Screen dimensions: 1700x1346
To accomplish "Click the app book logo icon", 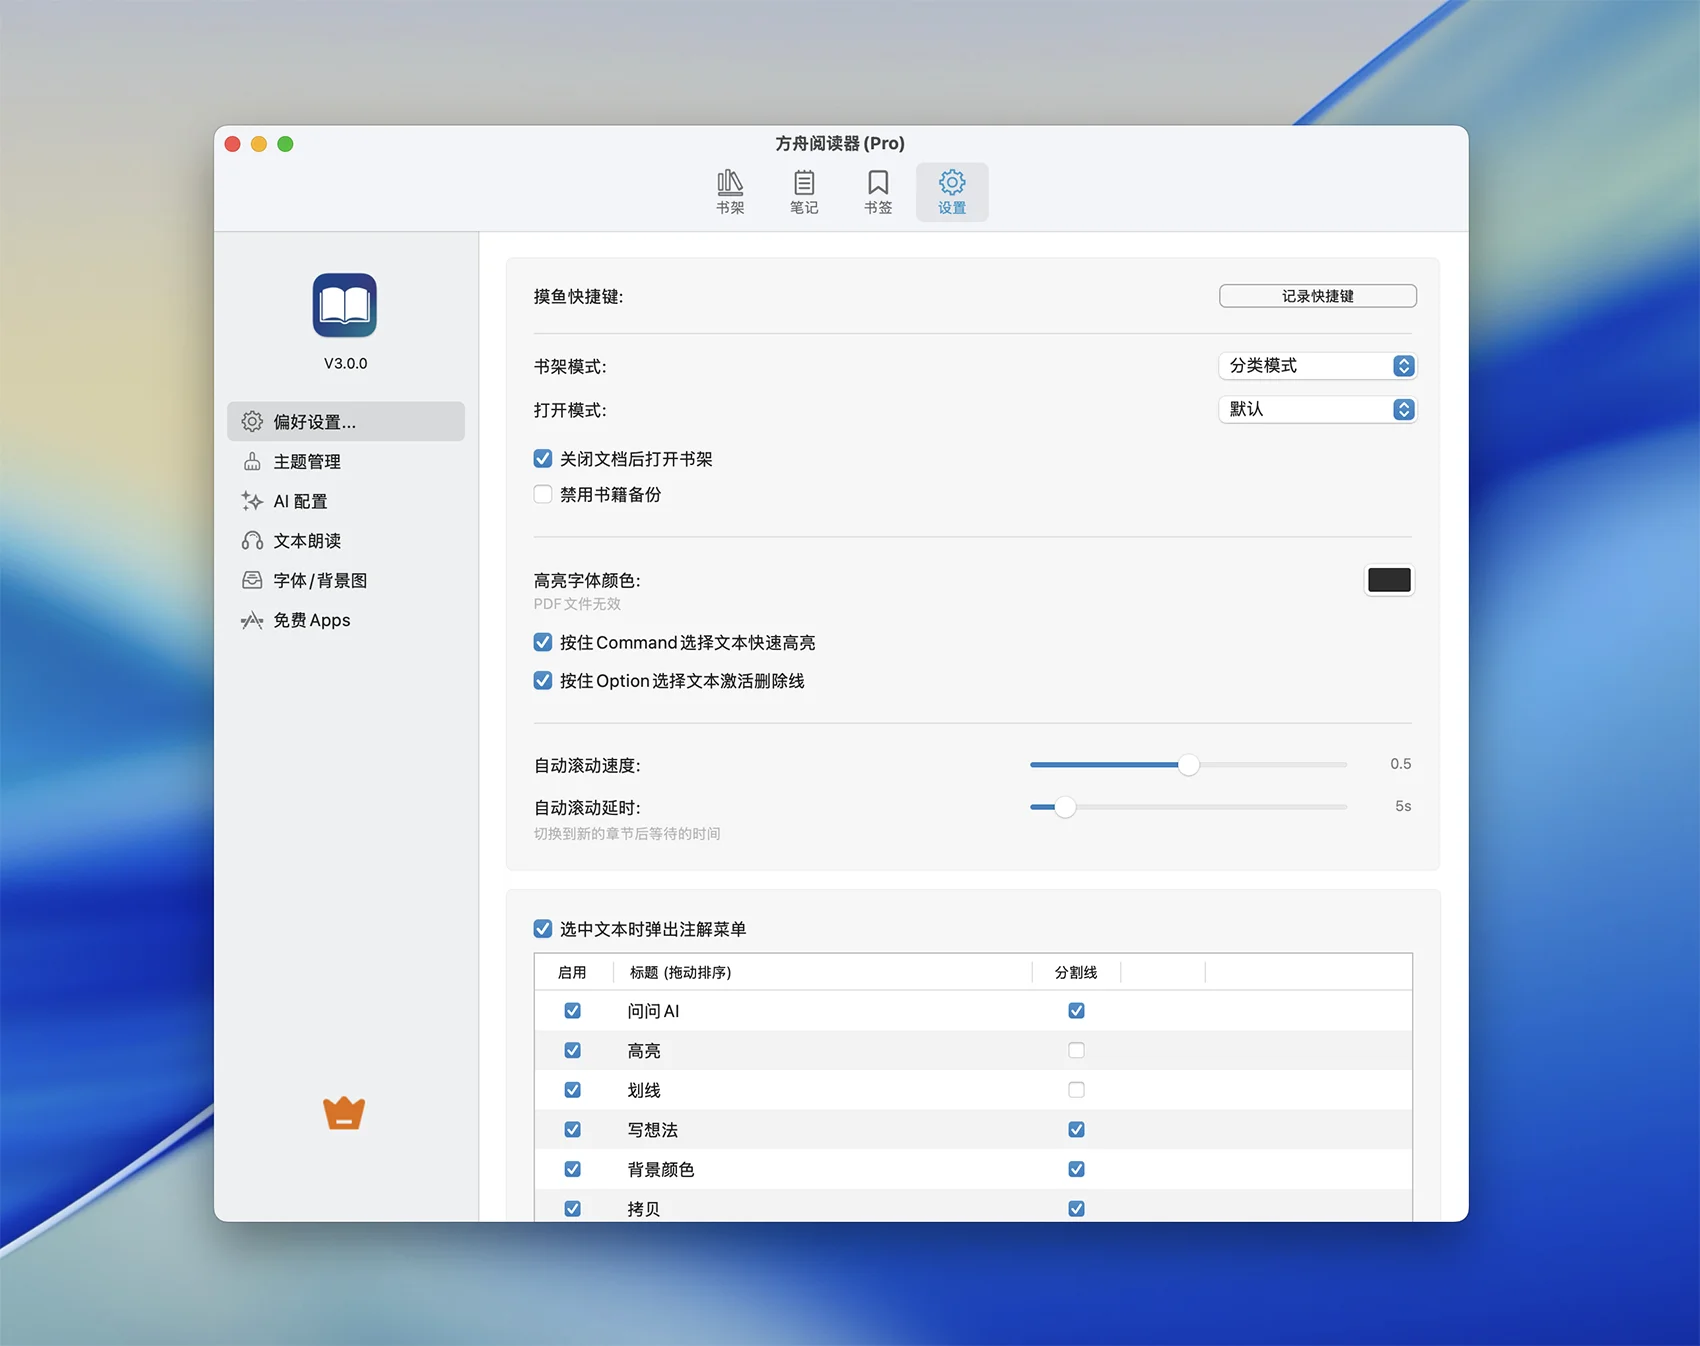I will coord(345,305).
